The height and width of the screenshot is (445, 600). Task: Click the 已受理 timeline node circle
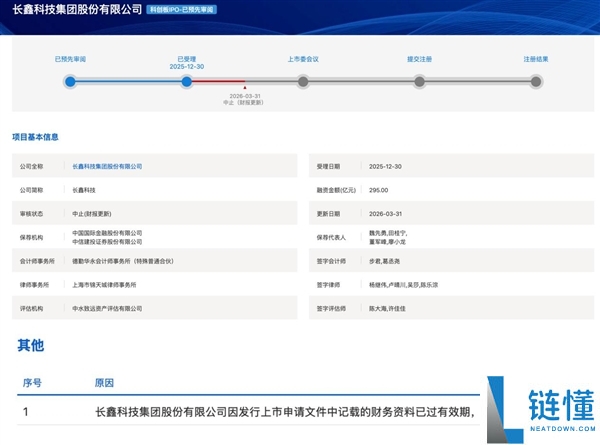coord(187,82)
